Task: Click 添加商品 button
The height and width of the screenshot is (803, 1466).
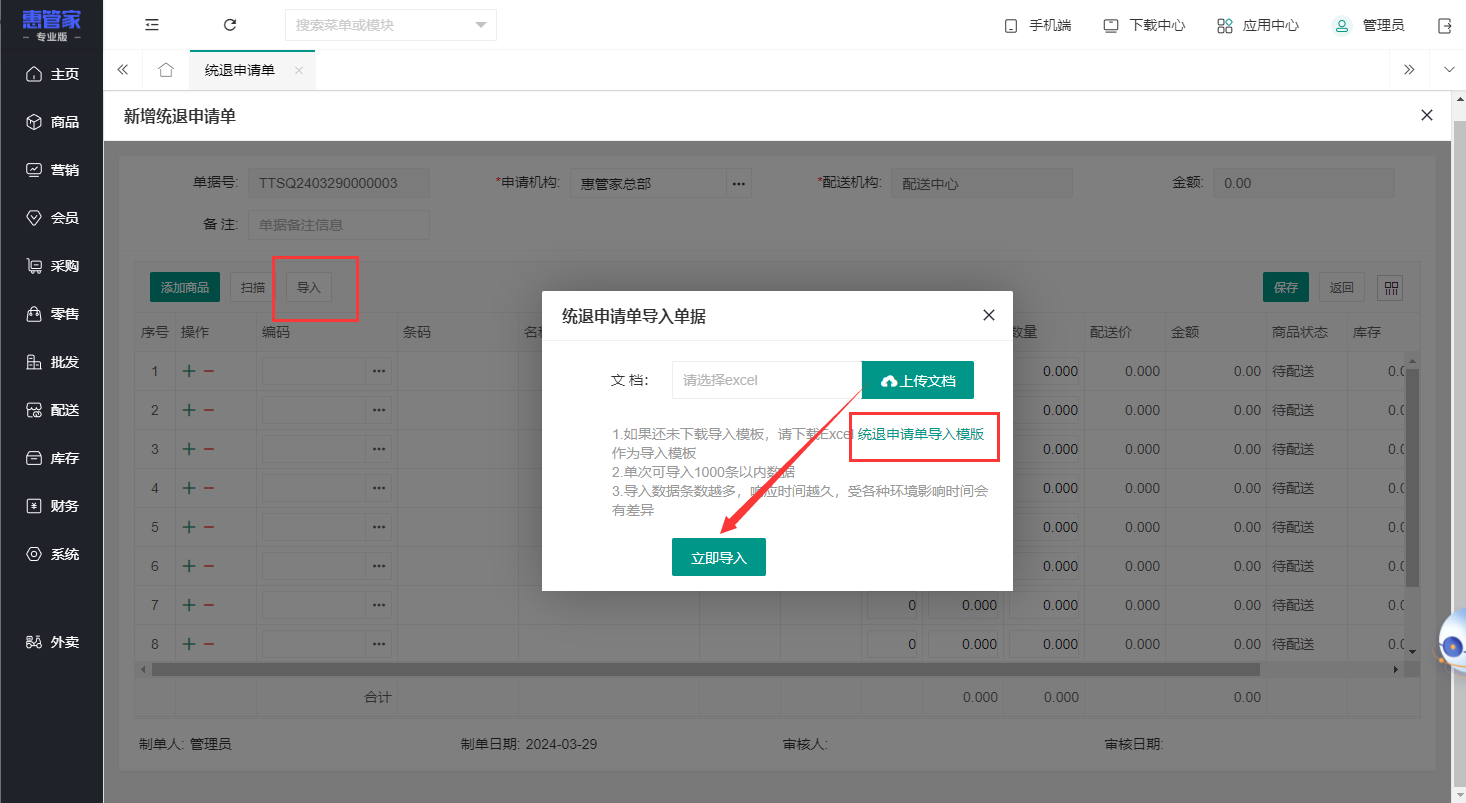Action: [185, 287]
